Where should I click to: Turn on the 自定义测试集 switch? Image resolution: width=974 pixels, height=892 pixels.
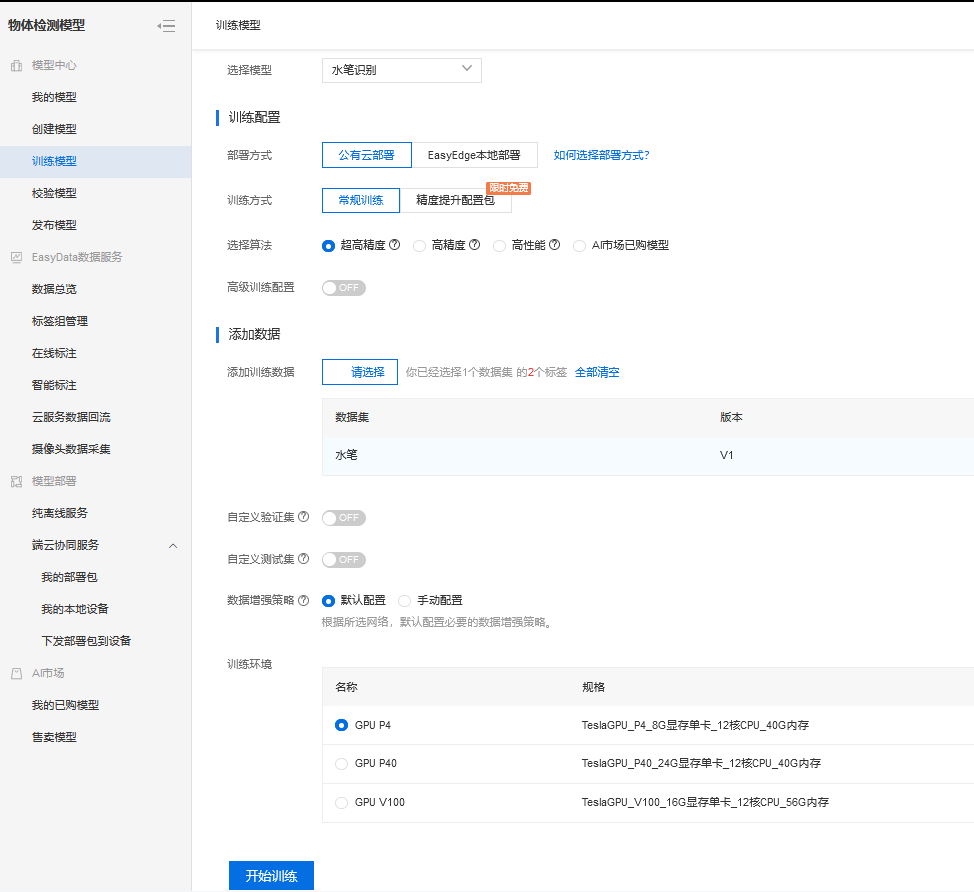[x=343, y=559]
